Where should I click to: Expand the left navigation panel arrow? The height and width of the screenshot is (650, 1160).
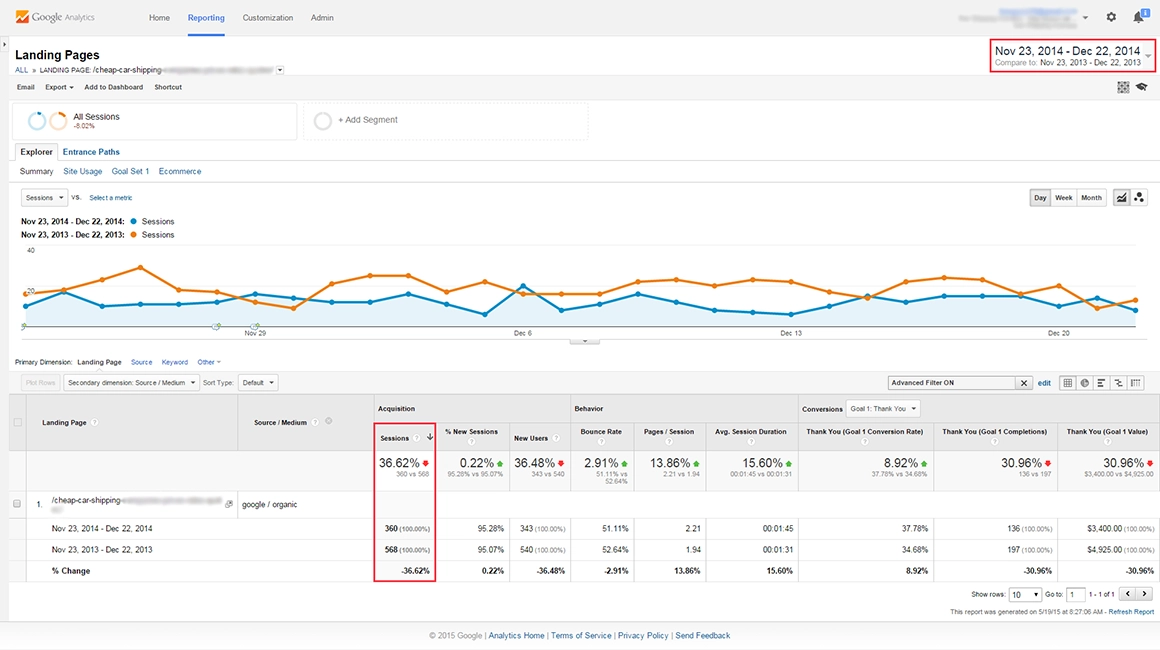[x=4, y=44]
